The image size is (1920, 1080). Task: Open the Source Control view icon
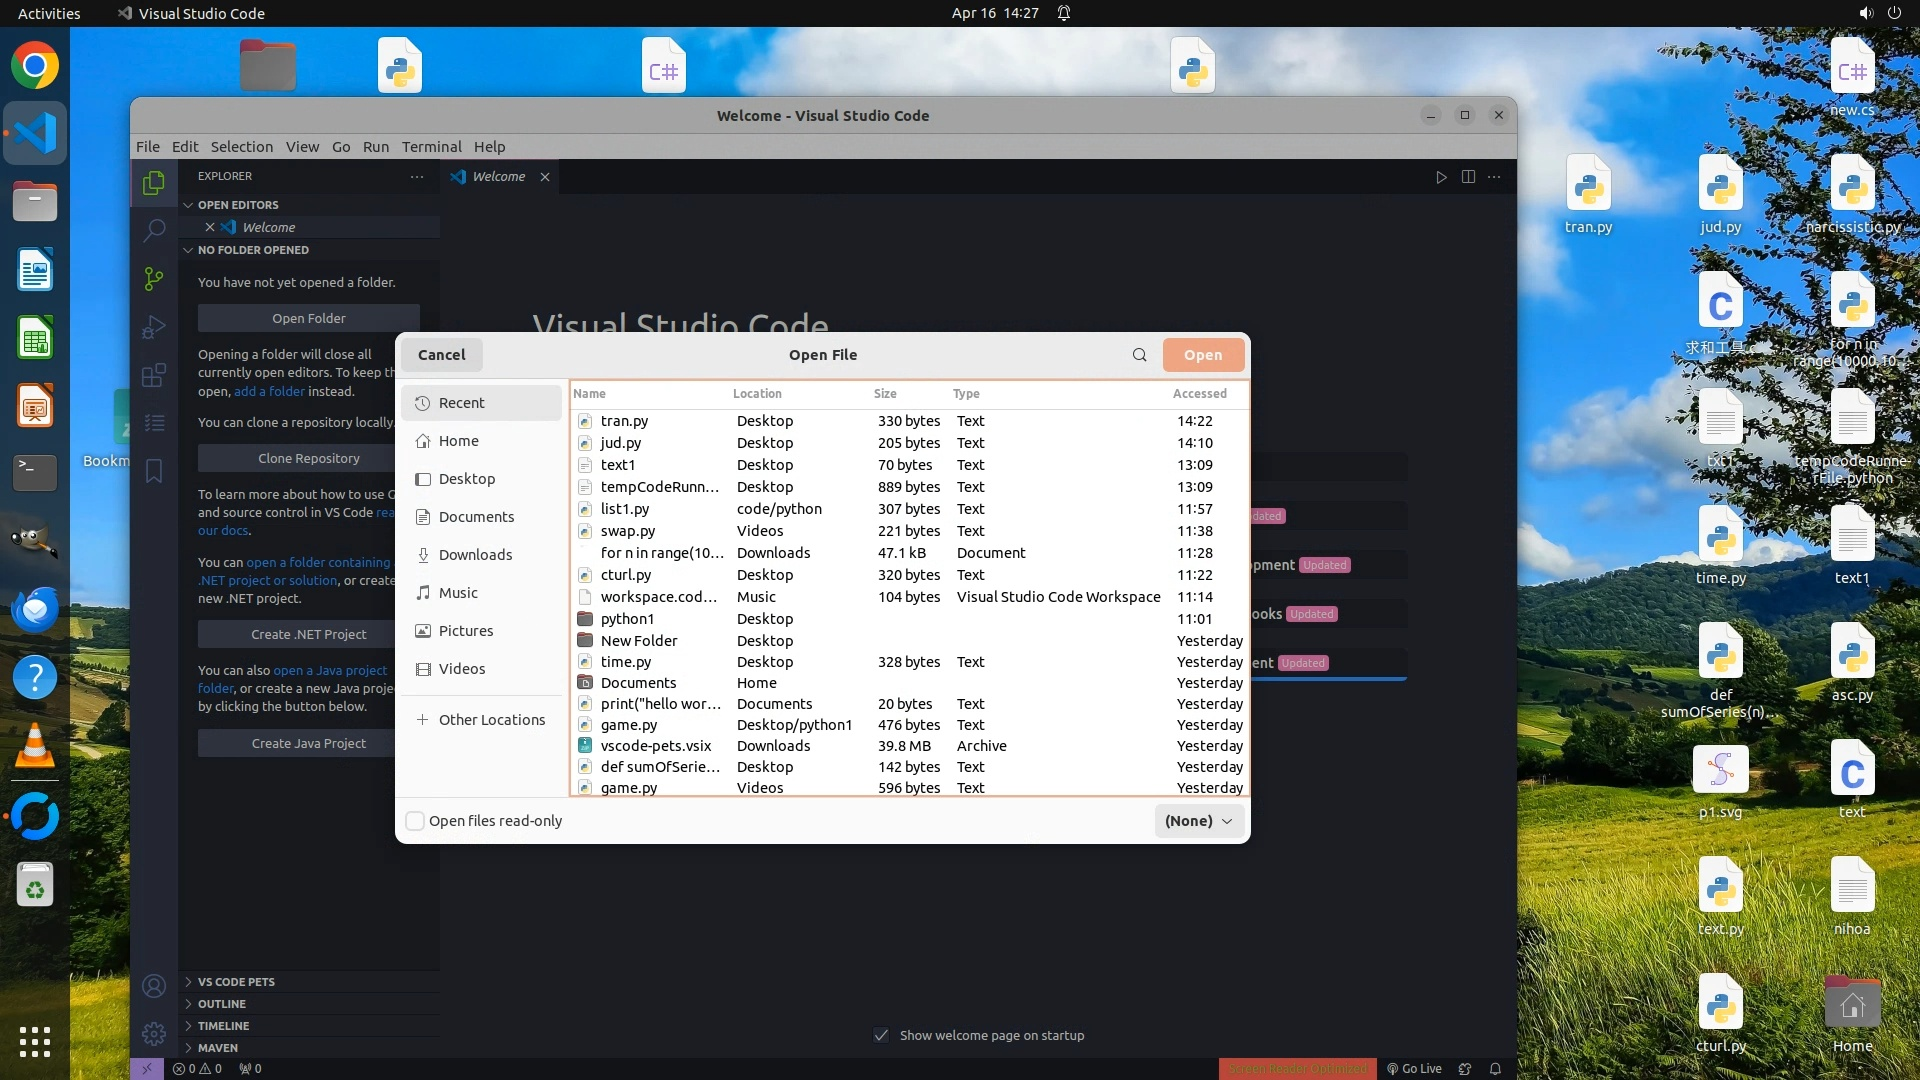[x=153, y=279]
